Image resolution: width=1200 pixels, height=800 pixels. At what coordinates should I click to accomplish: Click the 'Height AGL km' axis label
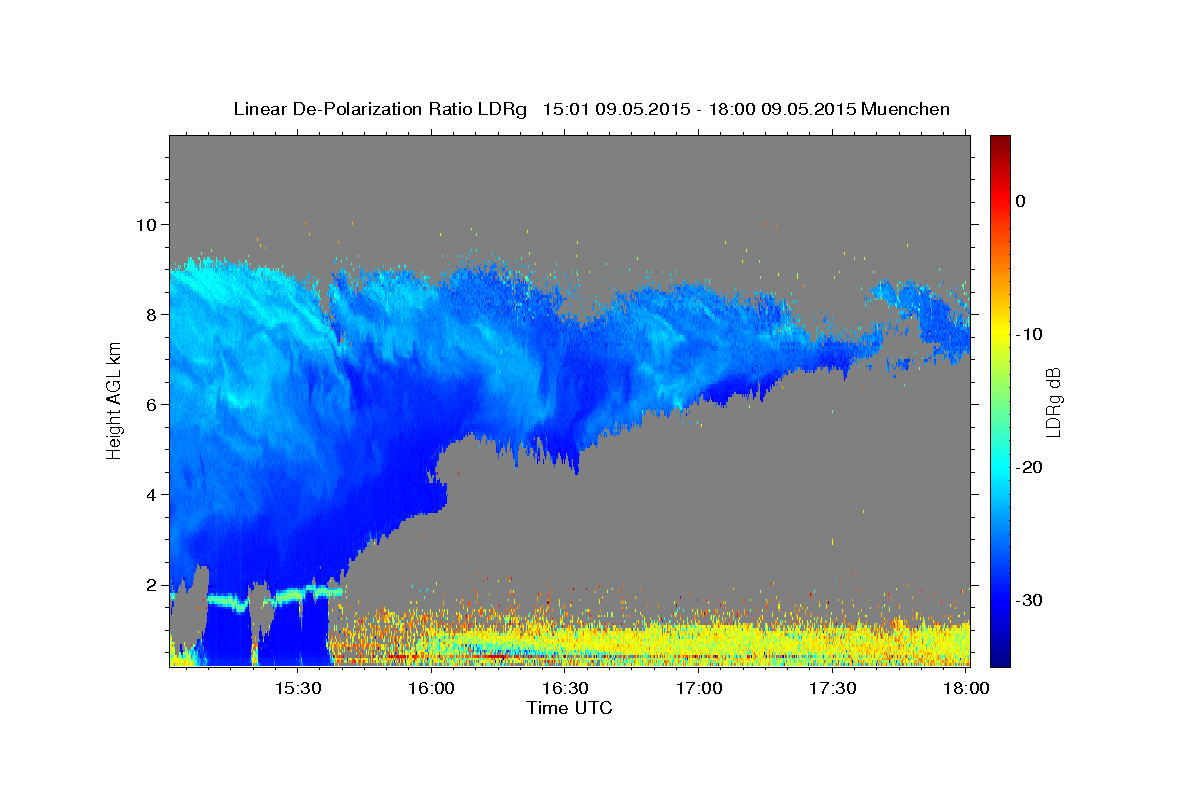click(x=114, y=400)
